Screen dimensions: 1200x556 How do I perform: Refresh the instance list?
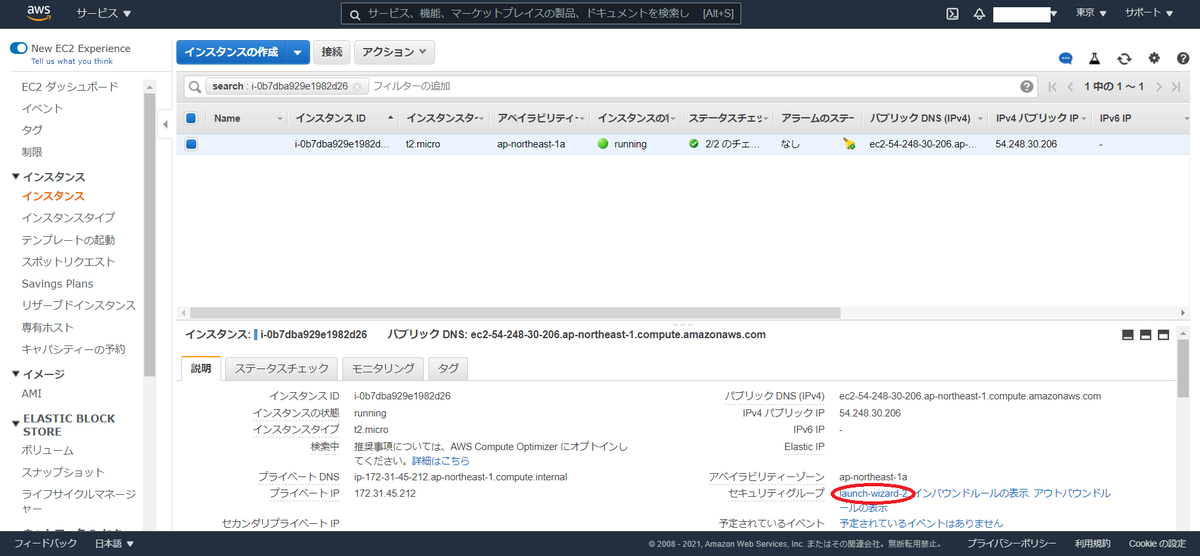coord(1124,59)
